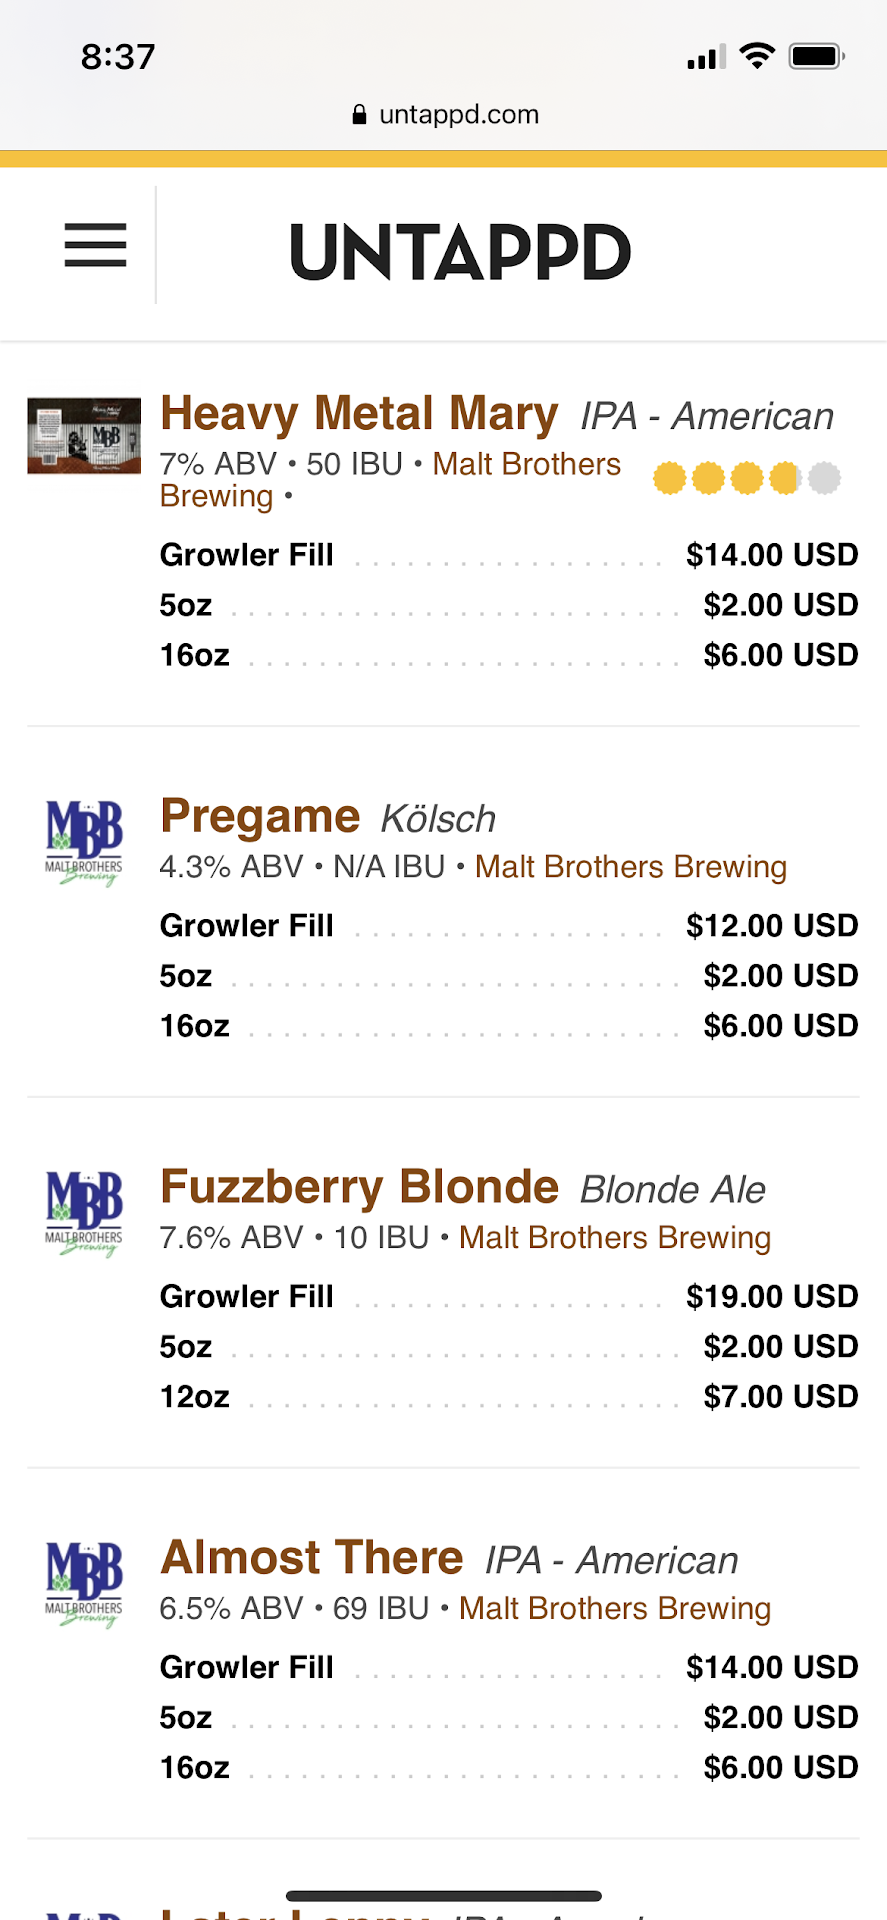Screen dimensions: 887x1920
Task: Open the hamburger navigation menu
Action: click(x=95, y=245)
